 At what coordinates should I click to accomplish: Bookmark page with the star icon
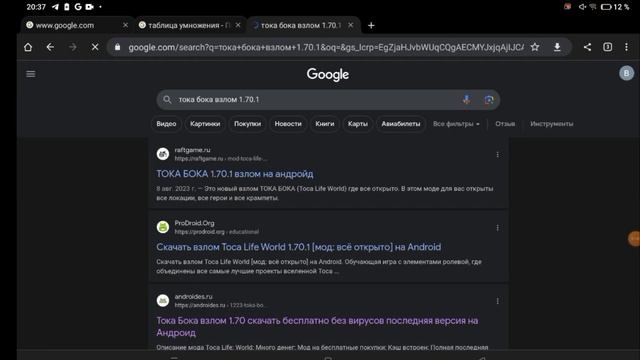535,47
